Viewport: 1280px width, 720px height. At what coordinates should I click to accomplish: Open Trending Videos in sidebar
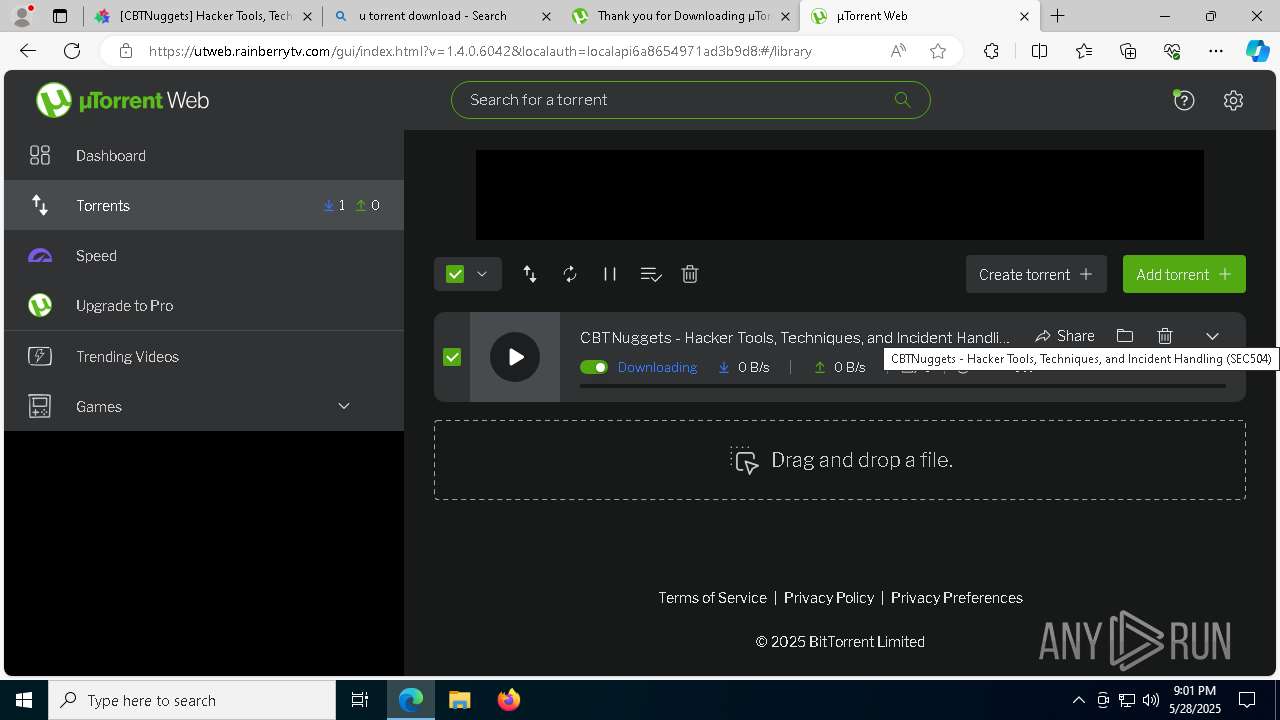pos(204,356)
